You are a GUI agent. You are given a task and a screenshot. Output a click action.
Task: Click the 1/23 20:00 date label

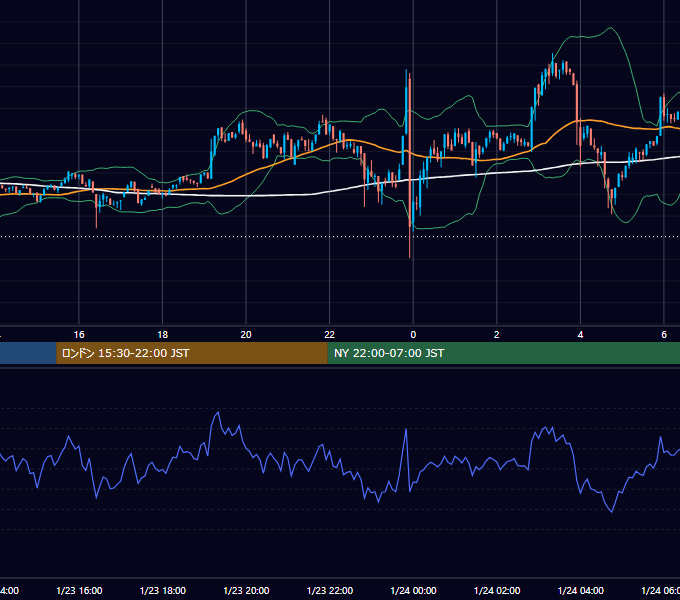(x=246, y=590)
